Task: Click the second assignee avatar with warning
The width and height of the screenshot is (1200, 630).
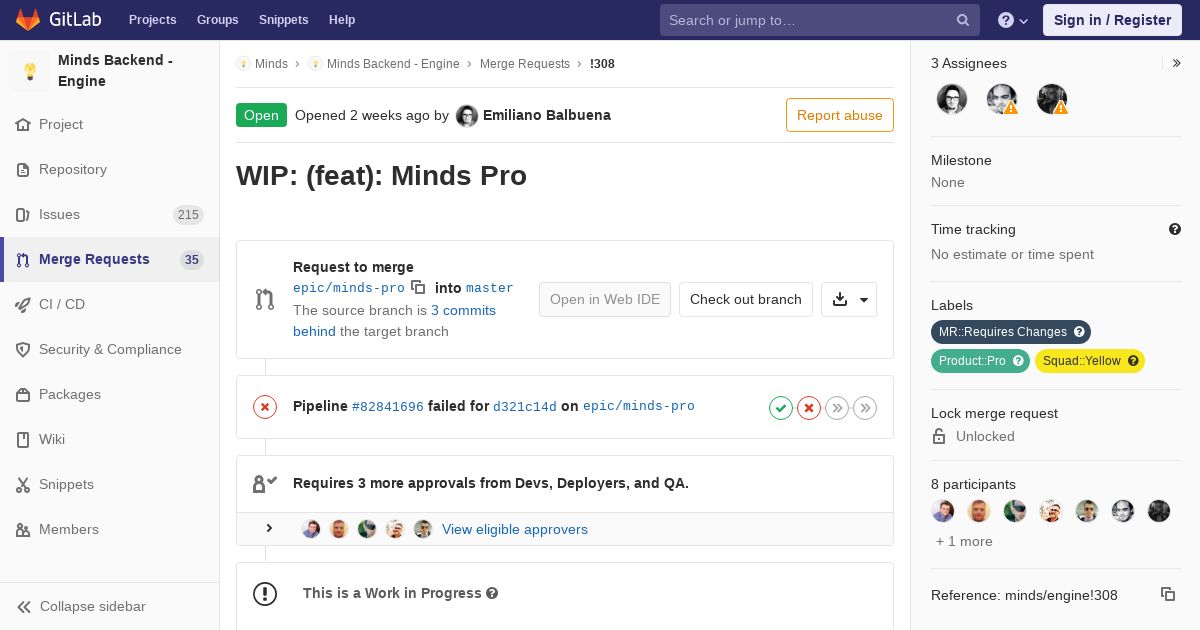Action: [x=1002, y=99]
